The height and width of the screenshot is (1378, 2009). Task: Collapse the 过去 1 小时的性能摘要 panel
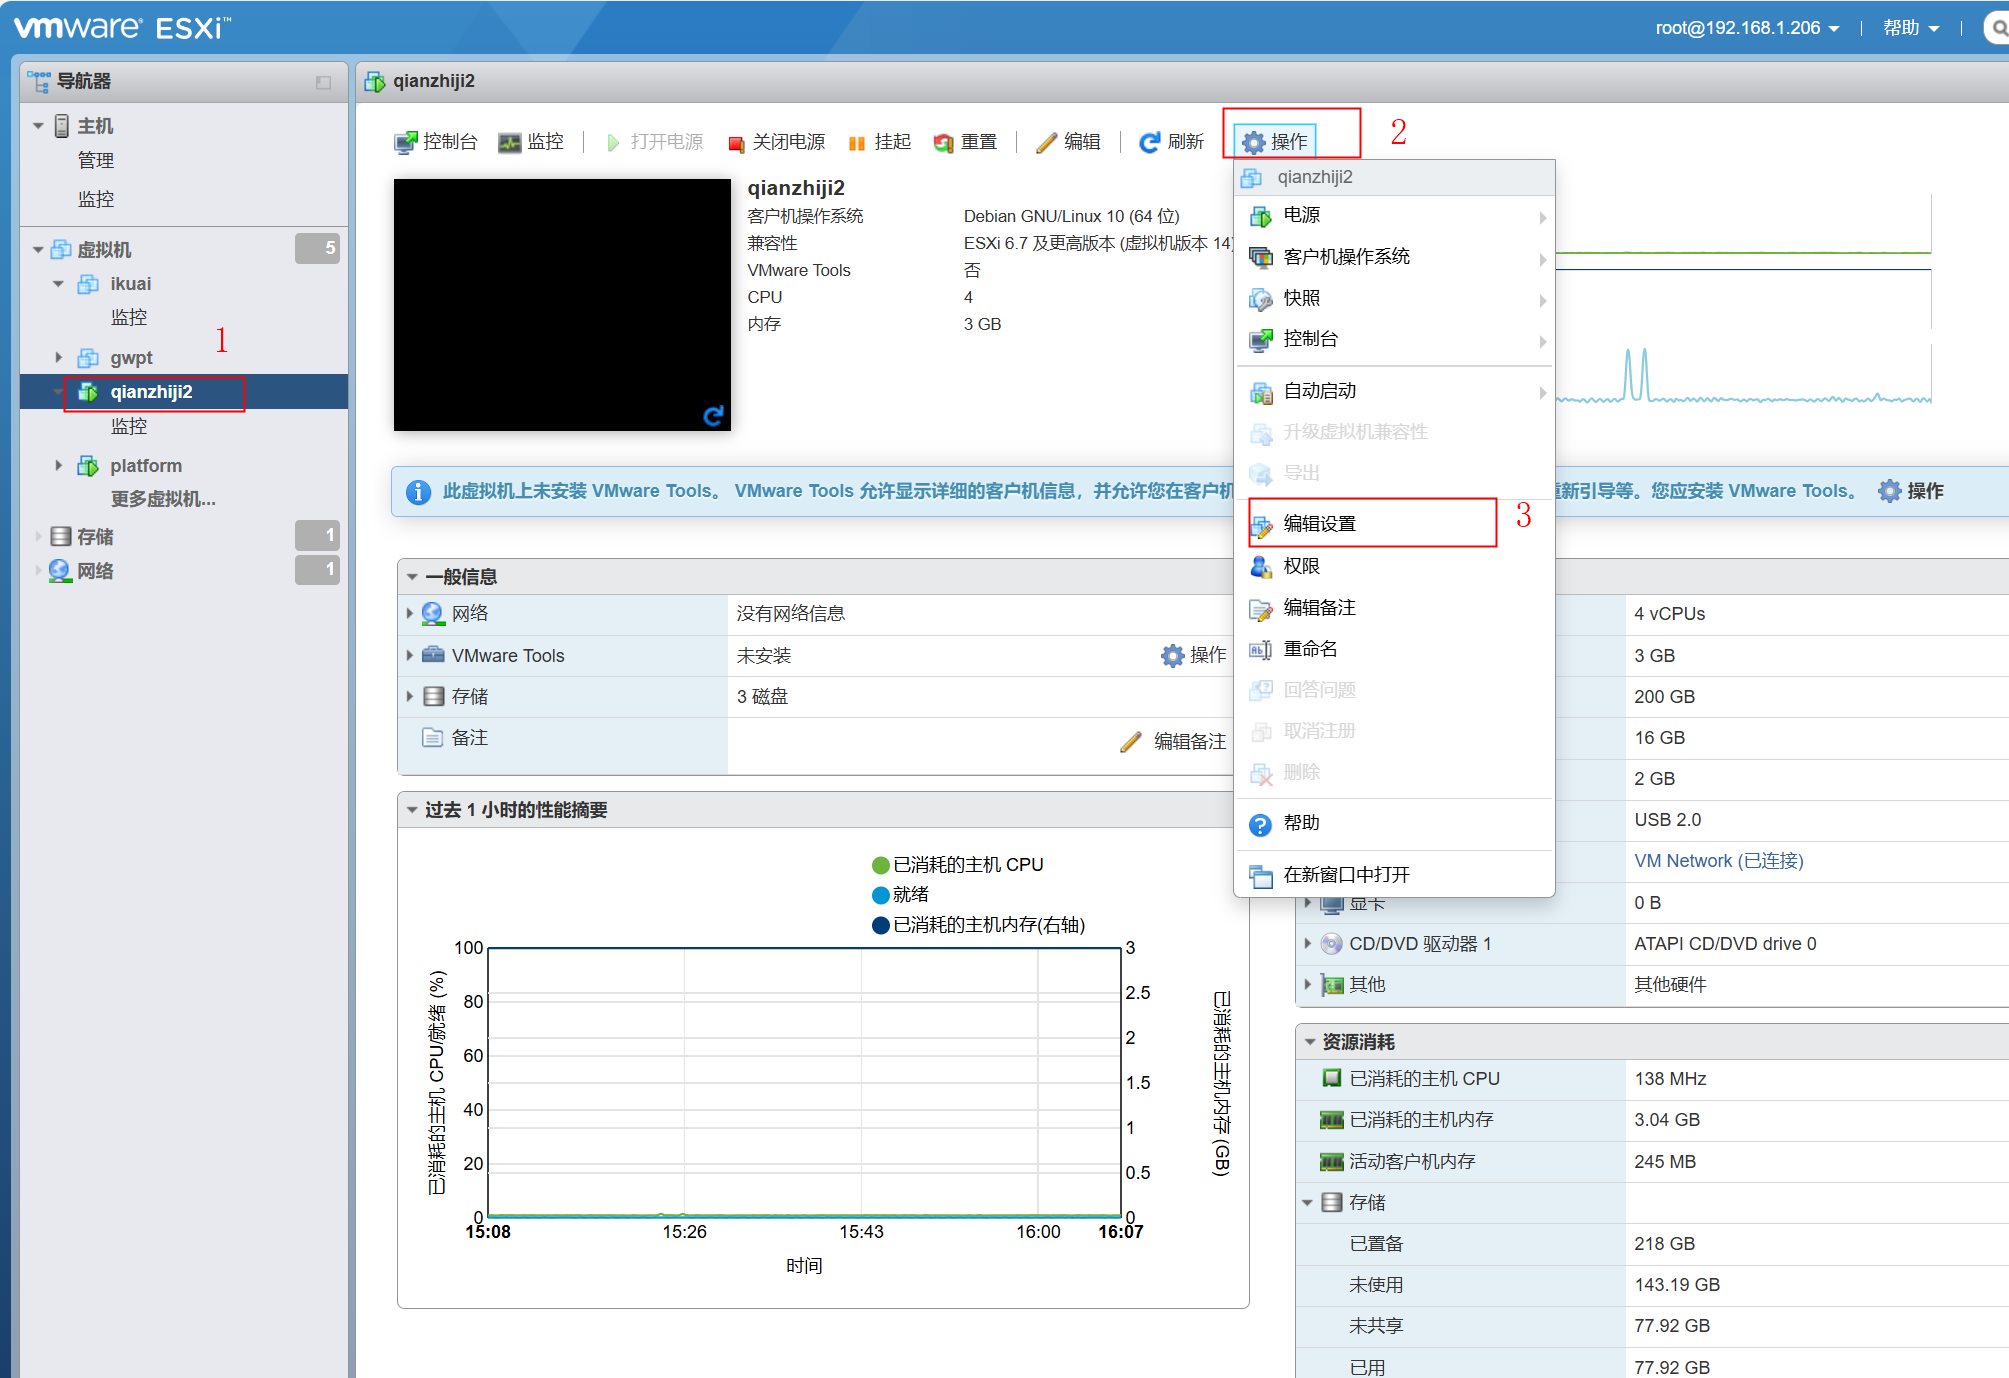click(412, 810)
